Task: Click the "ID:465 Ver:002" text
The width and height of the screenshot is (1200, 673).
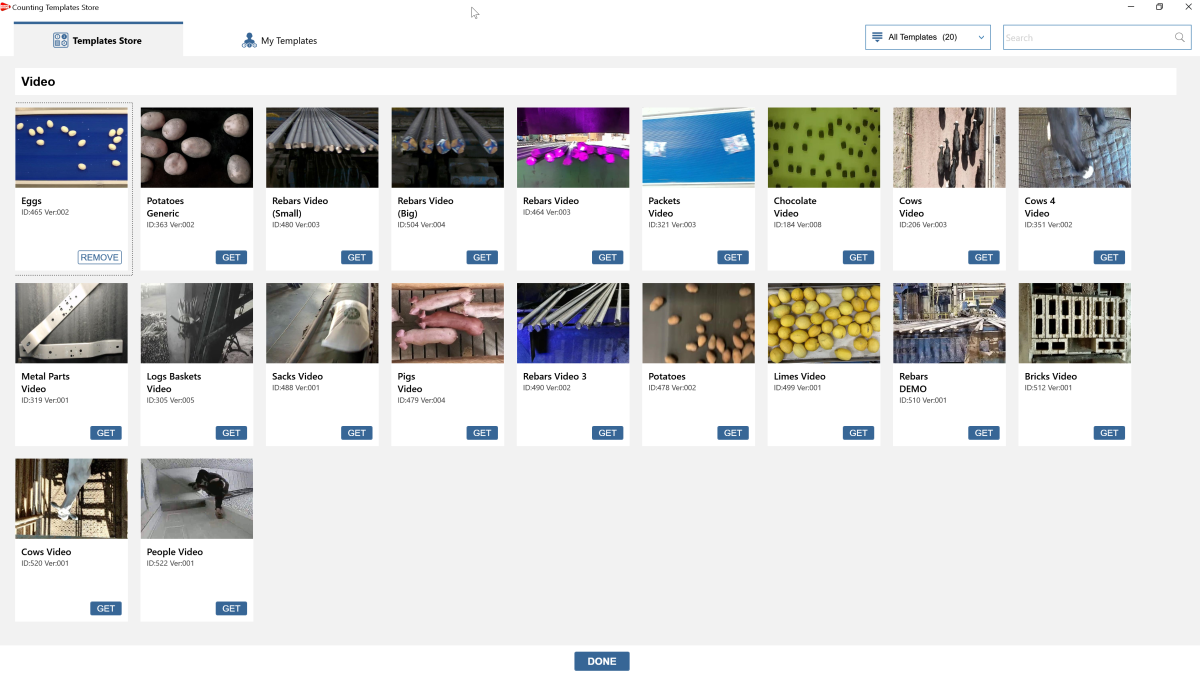Action: (x=45, y=212)
